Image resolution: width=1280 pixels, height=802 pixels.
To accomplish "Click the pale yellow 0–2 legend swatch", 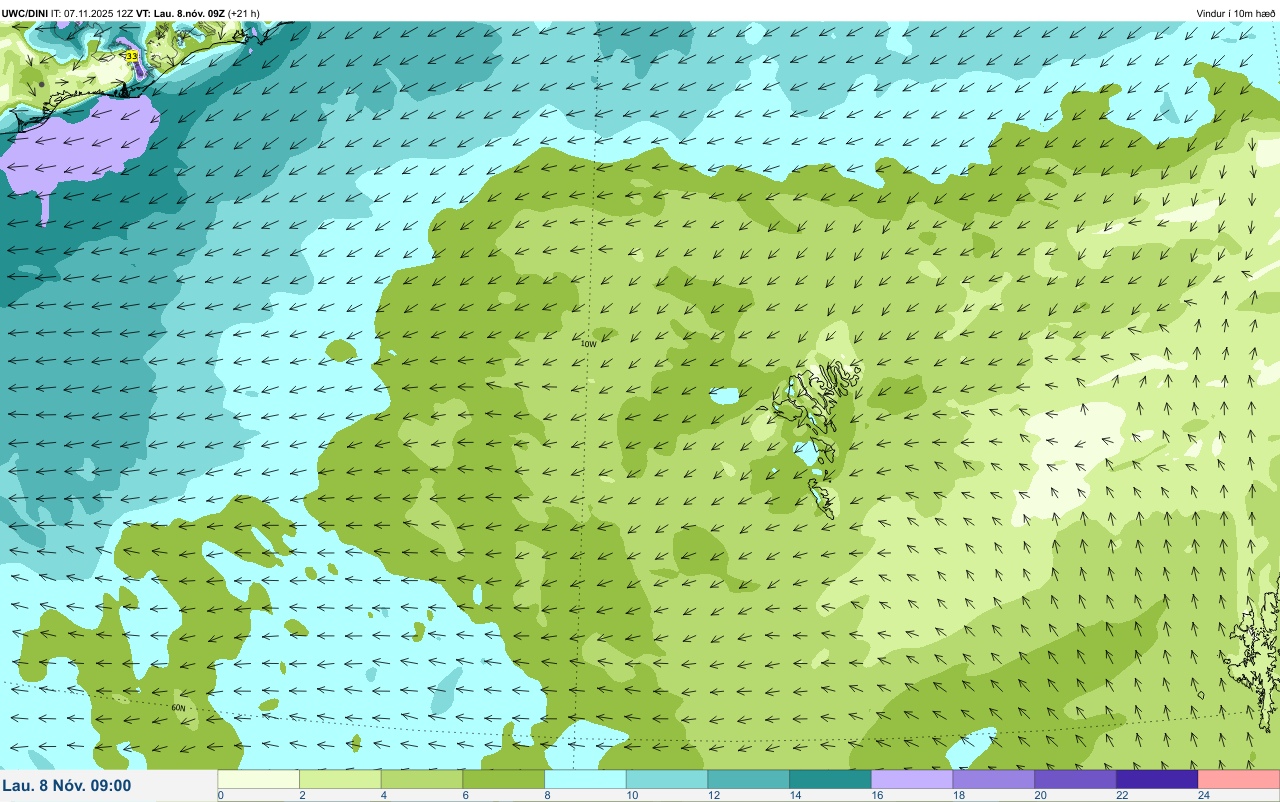I will (259, 779).
